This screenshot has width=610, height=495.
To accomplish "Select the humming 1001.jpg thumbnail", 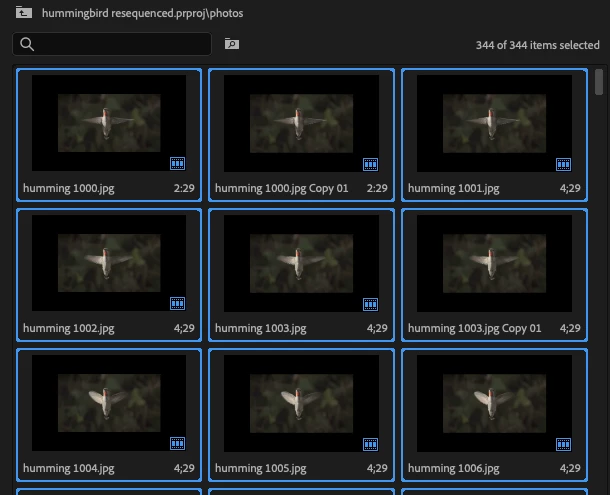I will [x=494, y=123].
